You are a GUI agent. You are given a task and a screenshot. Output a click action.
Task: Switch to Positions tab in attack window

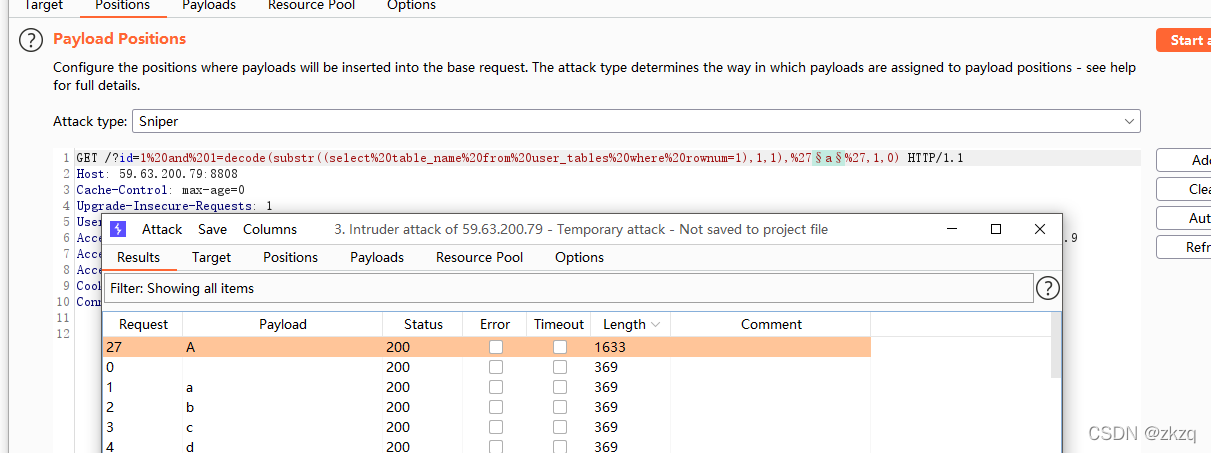(x=290, y=257)
